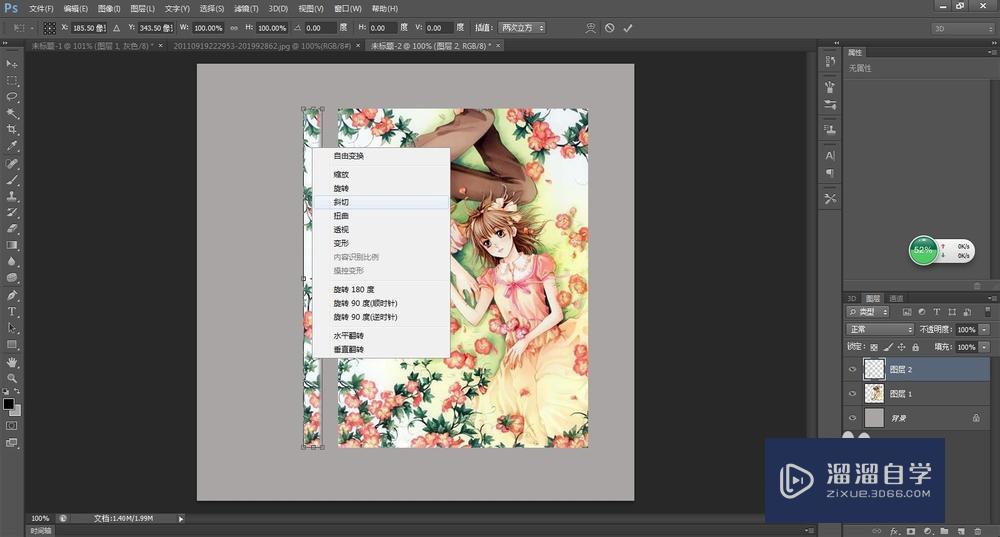Select the Text tool in the toolbar
This screenshot has width=1000, height=537.
coord(12,312)
